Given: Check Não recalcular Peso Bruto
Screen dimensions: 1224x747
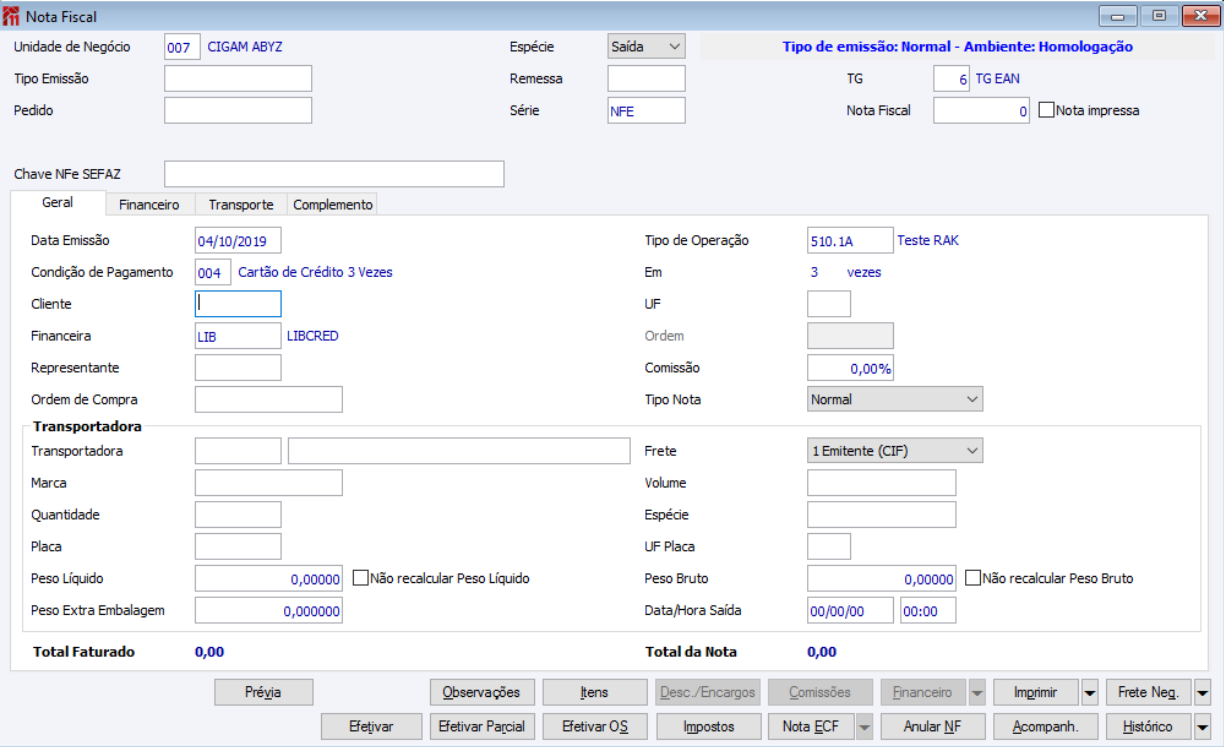Looking at the screenshot, I should (x=973, y=578).
